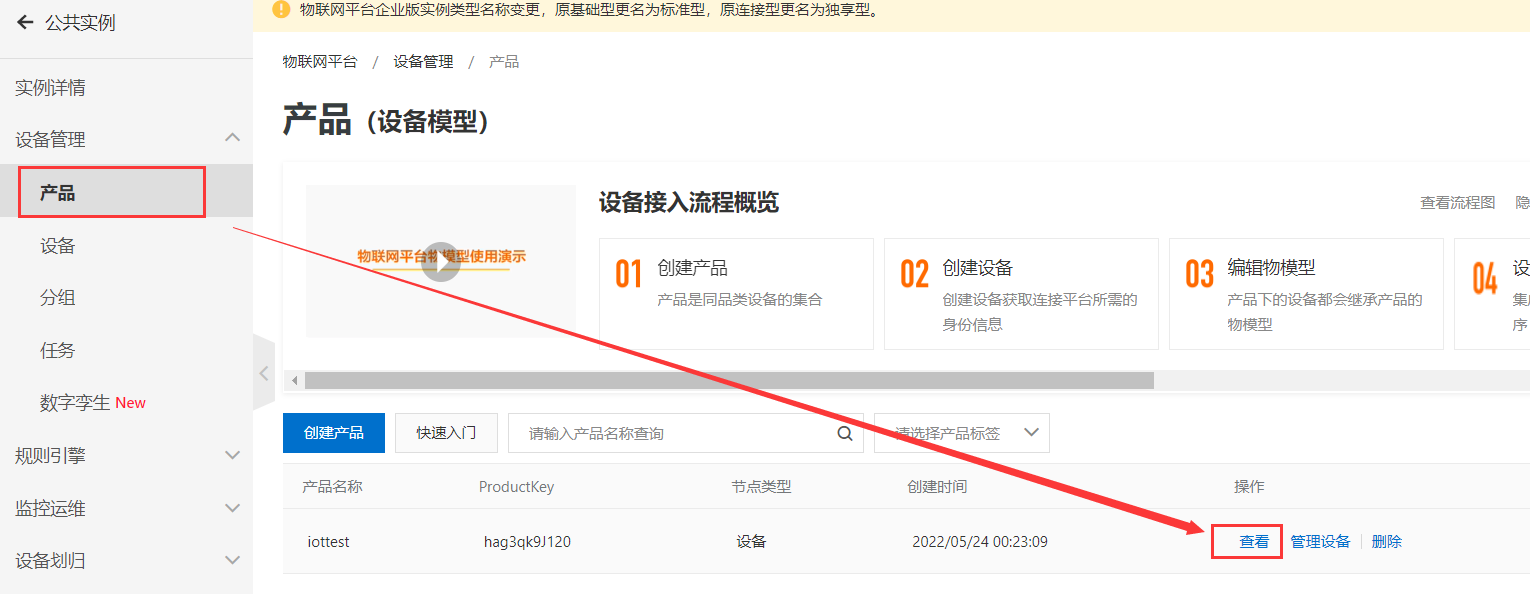Collapse the sidebar with the handle arrow
This screenshot has height=594, width=1530.
click(264, 373)
